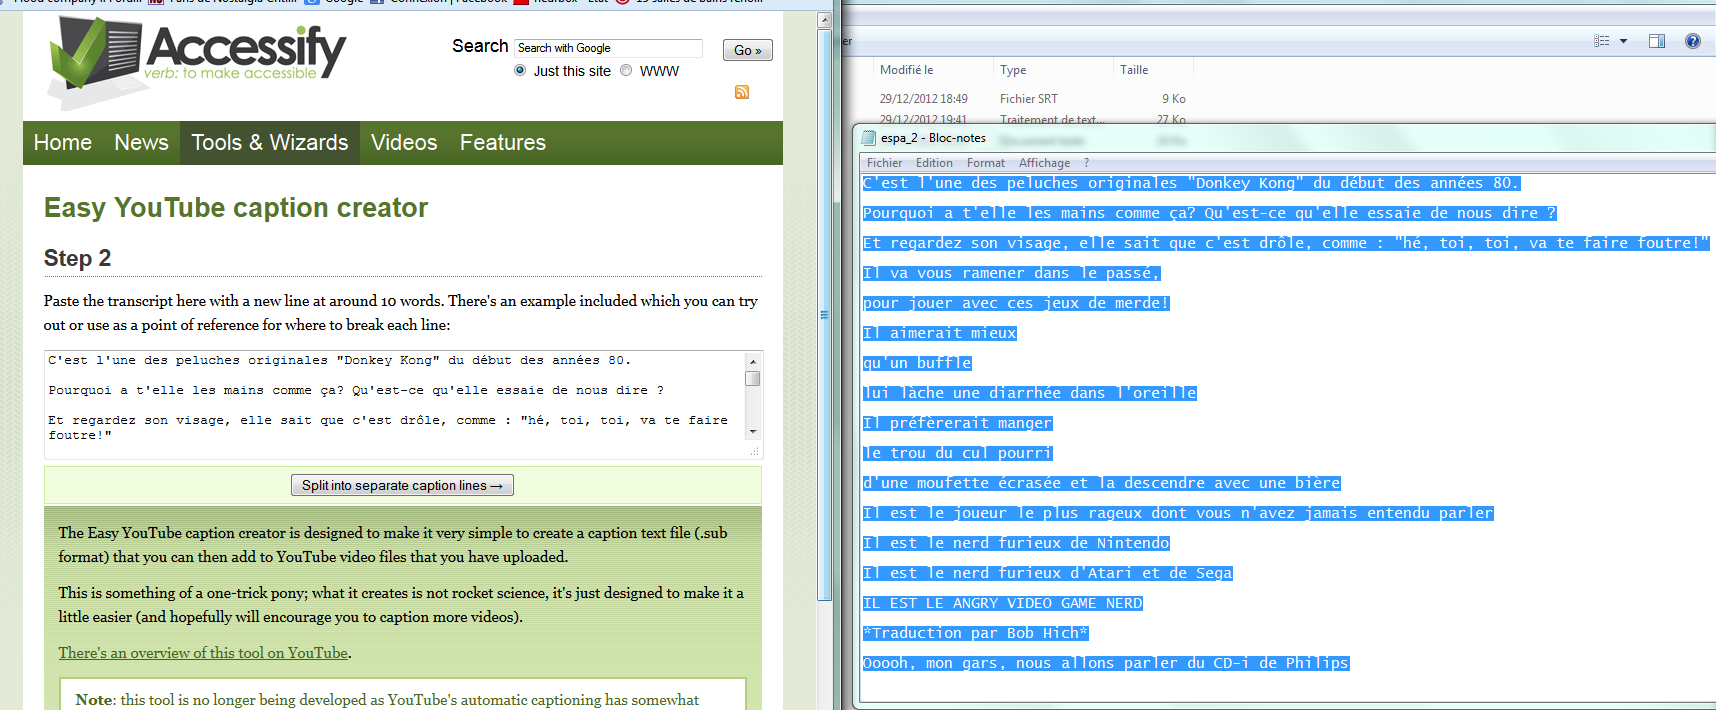This screenshot has width=1716, height=710.
Task: Open the Explorer view options dropdown arrow
Action: [x=1623, y=41]
